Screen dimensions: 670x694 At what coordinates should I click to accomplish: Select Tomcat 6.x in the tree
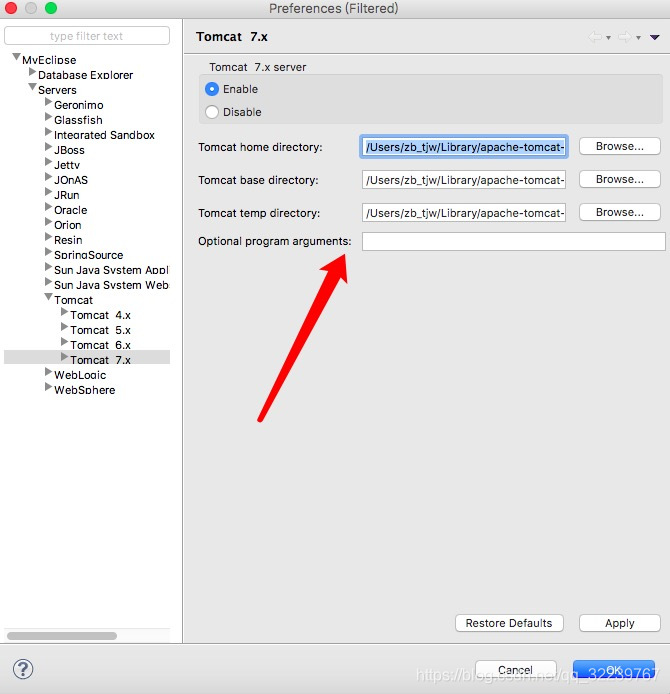[x=100, y=345]
